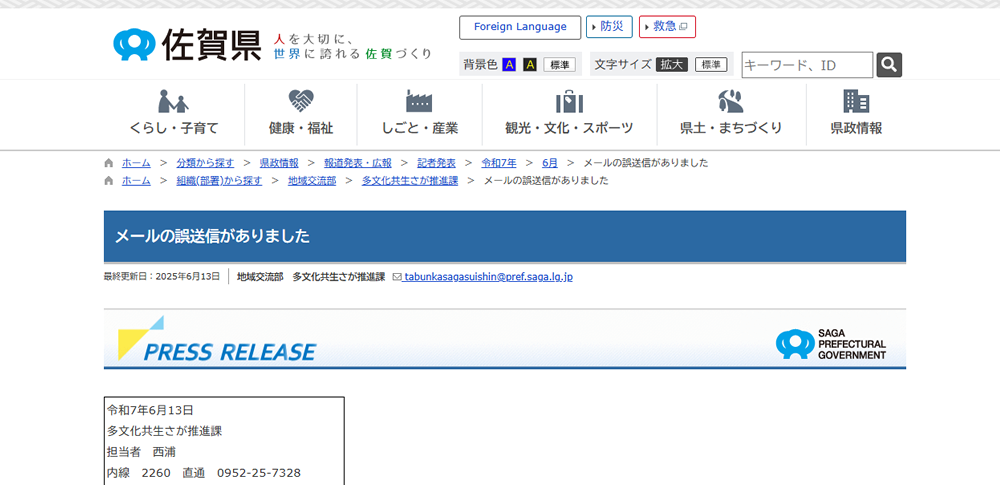
Task: Click the phone line 内線 2260 直通 0952-25-7328
Action: (204, 473)
